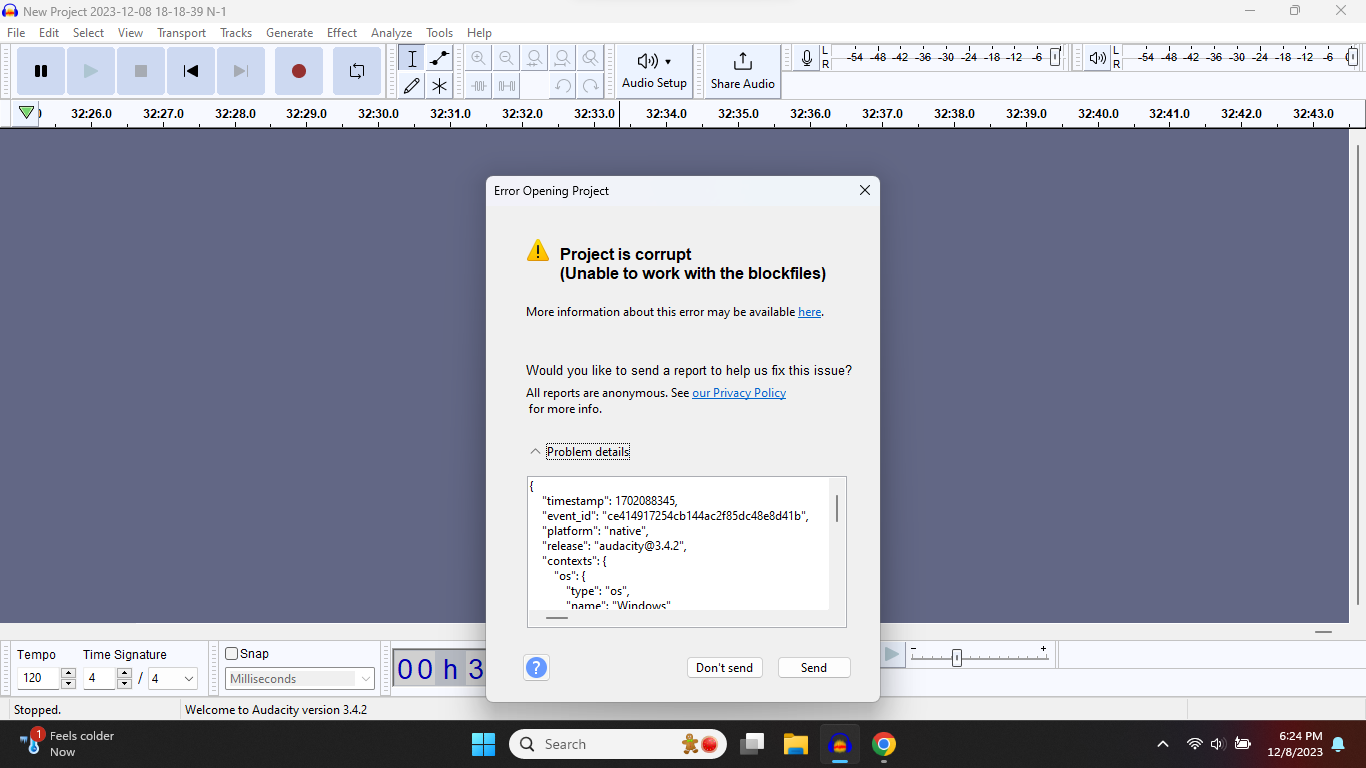Click the Zoom Out magnifier
This screenshot has width=1366, height=768.
coord(507,59)
